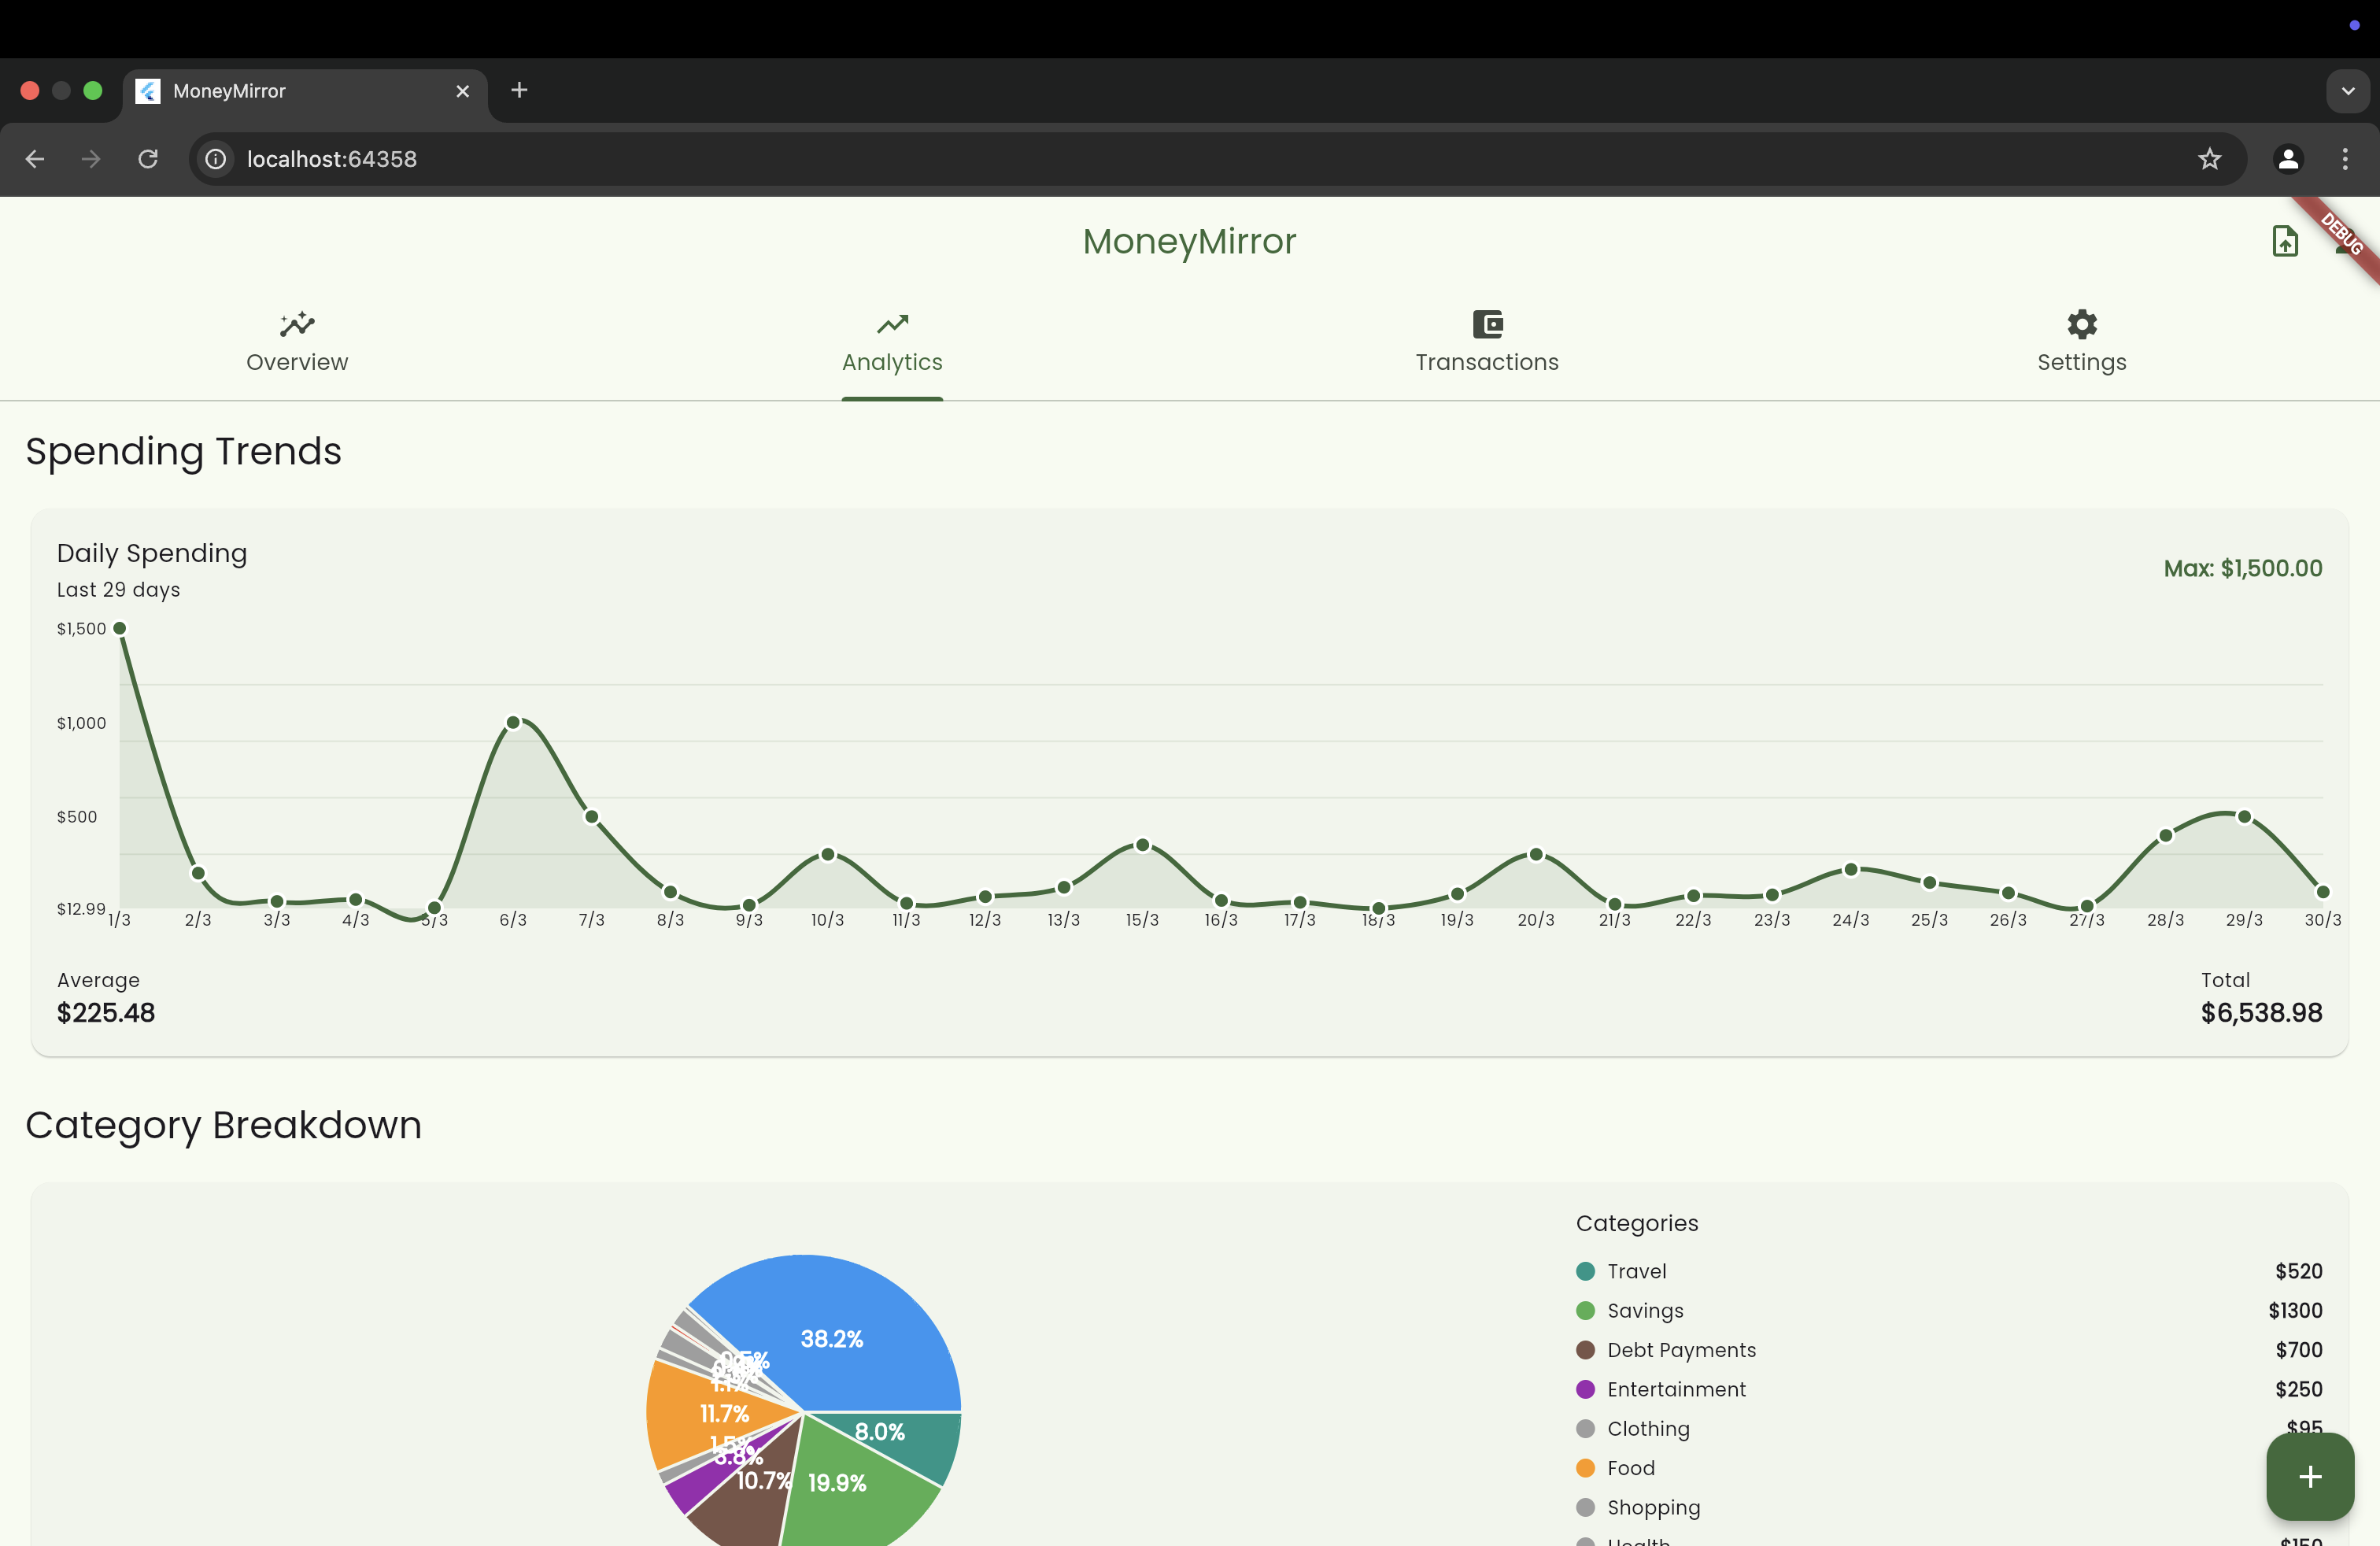The height and width of the screenshot is (1546, 2380).
Task: Click the Travel teal color swatch
Action: click(1585, 1271)
